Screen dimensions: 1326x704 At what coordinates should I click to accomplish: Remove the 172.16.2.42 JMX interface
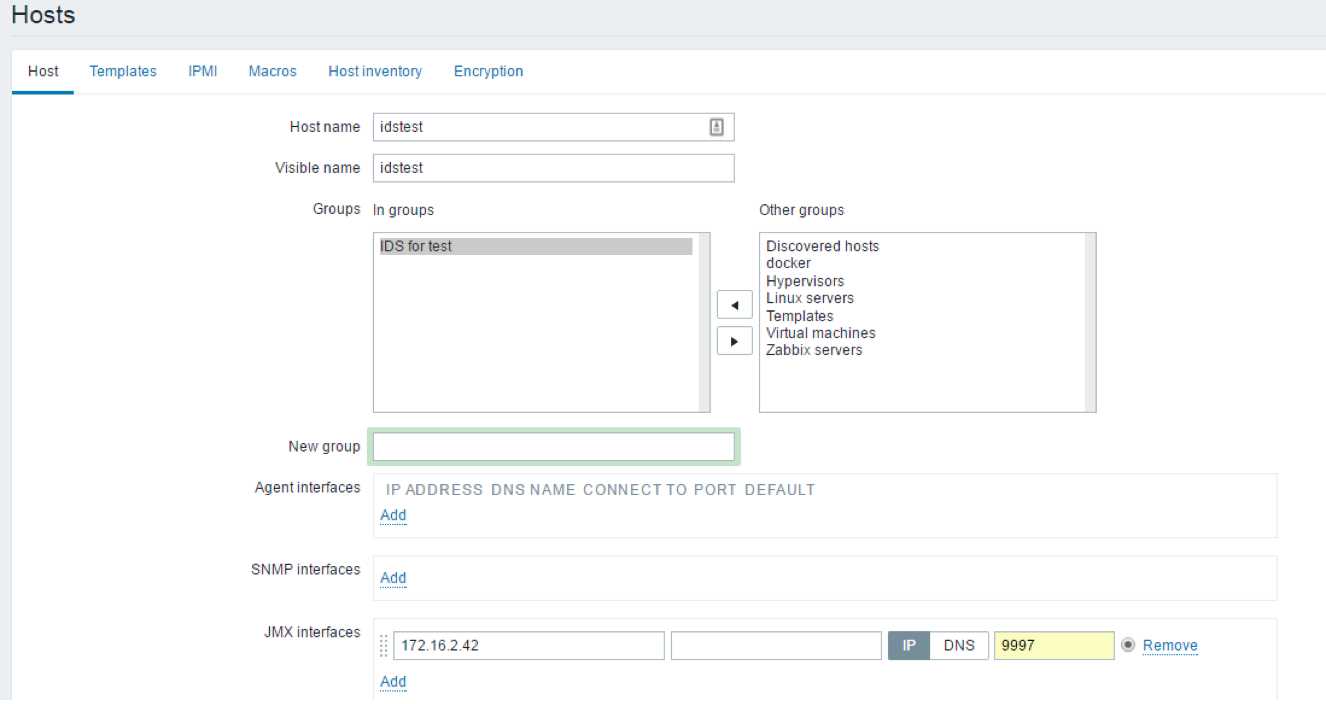[1170, 645]
